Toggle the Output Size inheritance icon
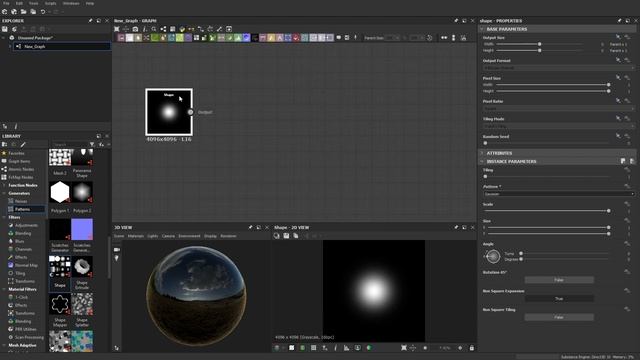The image size is (640, 360). 618,37
